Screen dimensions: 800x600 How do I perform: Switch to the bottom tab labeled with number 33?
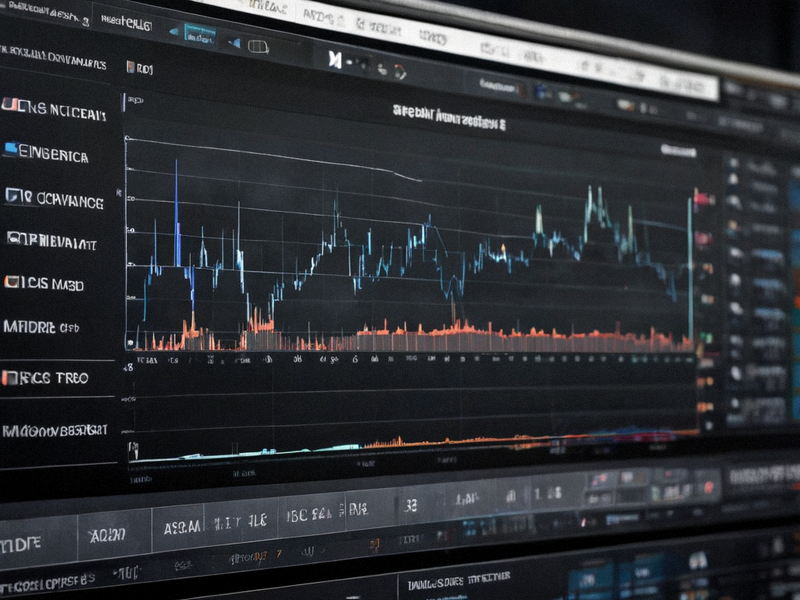(x=410, y=505)
